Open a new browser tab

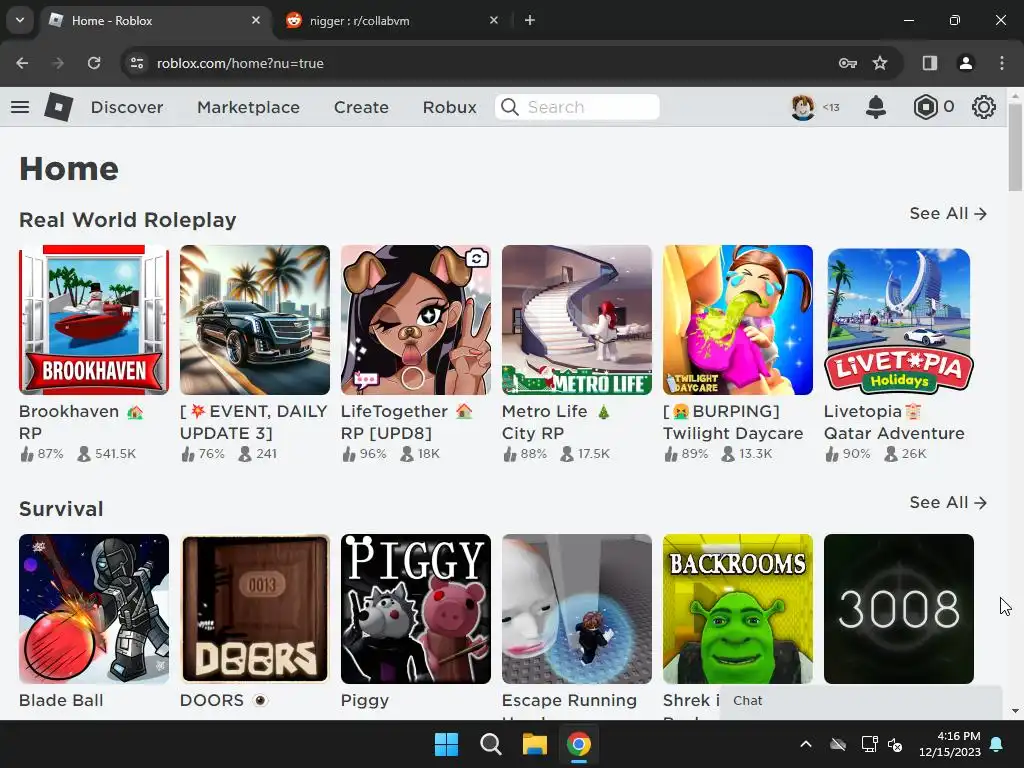530,20
